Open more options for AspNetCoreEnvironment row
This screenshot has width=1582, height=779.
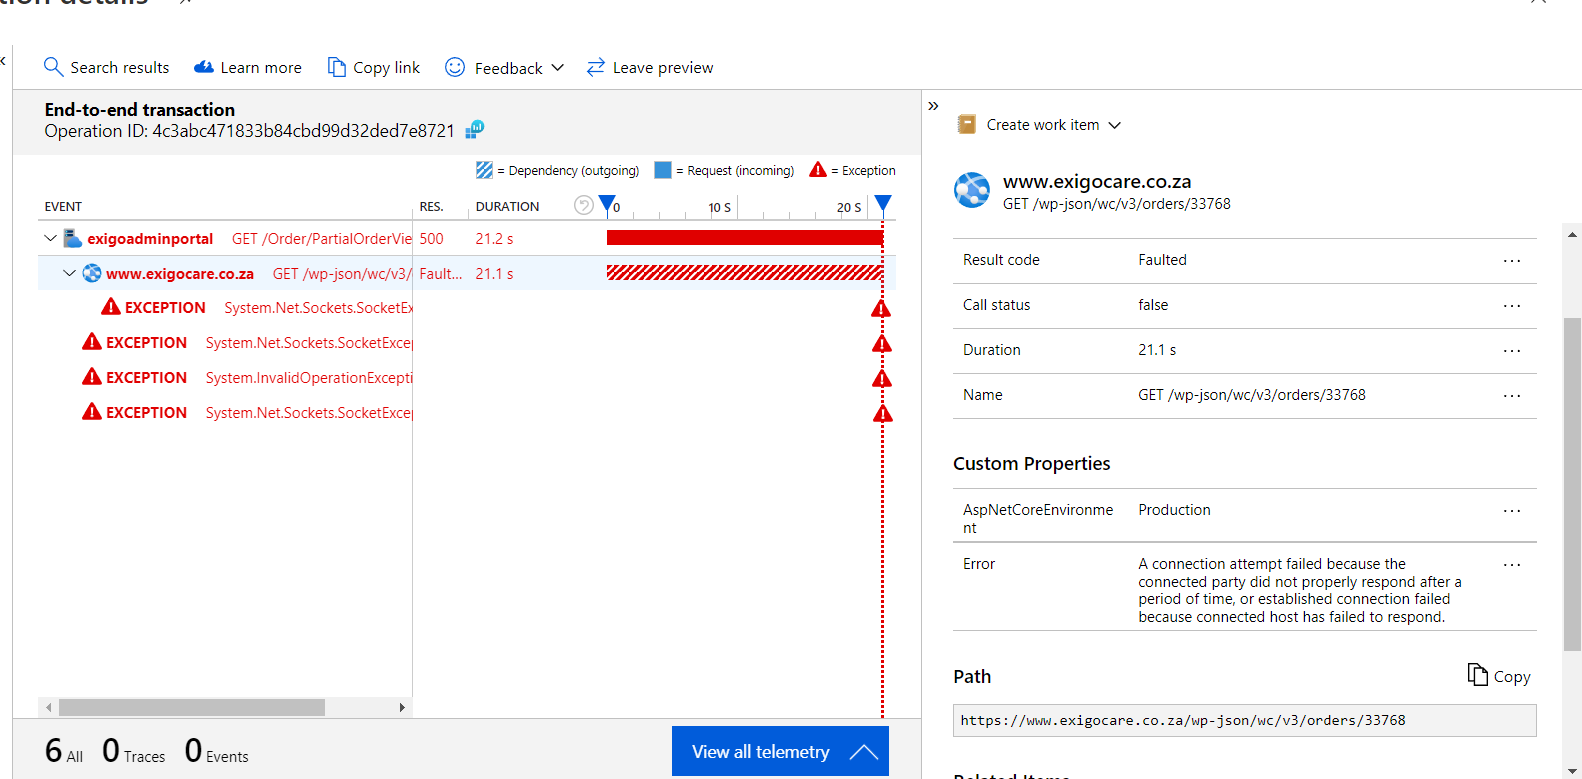(x=1512, y=510)
